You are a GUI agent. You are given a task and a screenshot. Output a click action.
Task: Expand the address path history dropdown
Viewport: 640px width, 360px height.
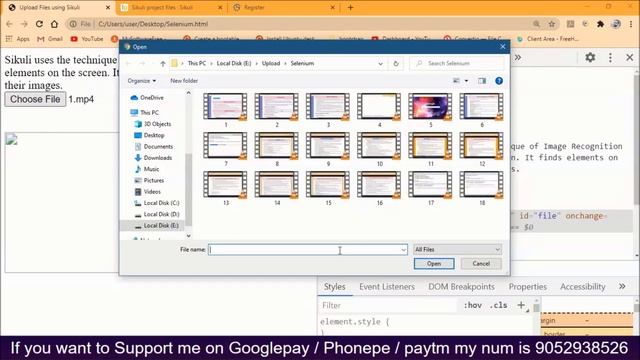tap(380, 64)
